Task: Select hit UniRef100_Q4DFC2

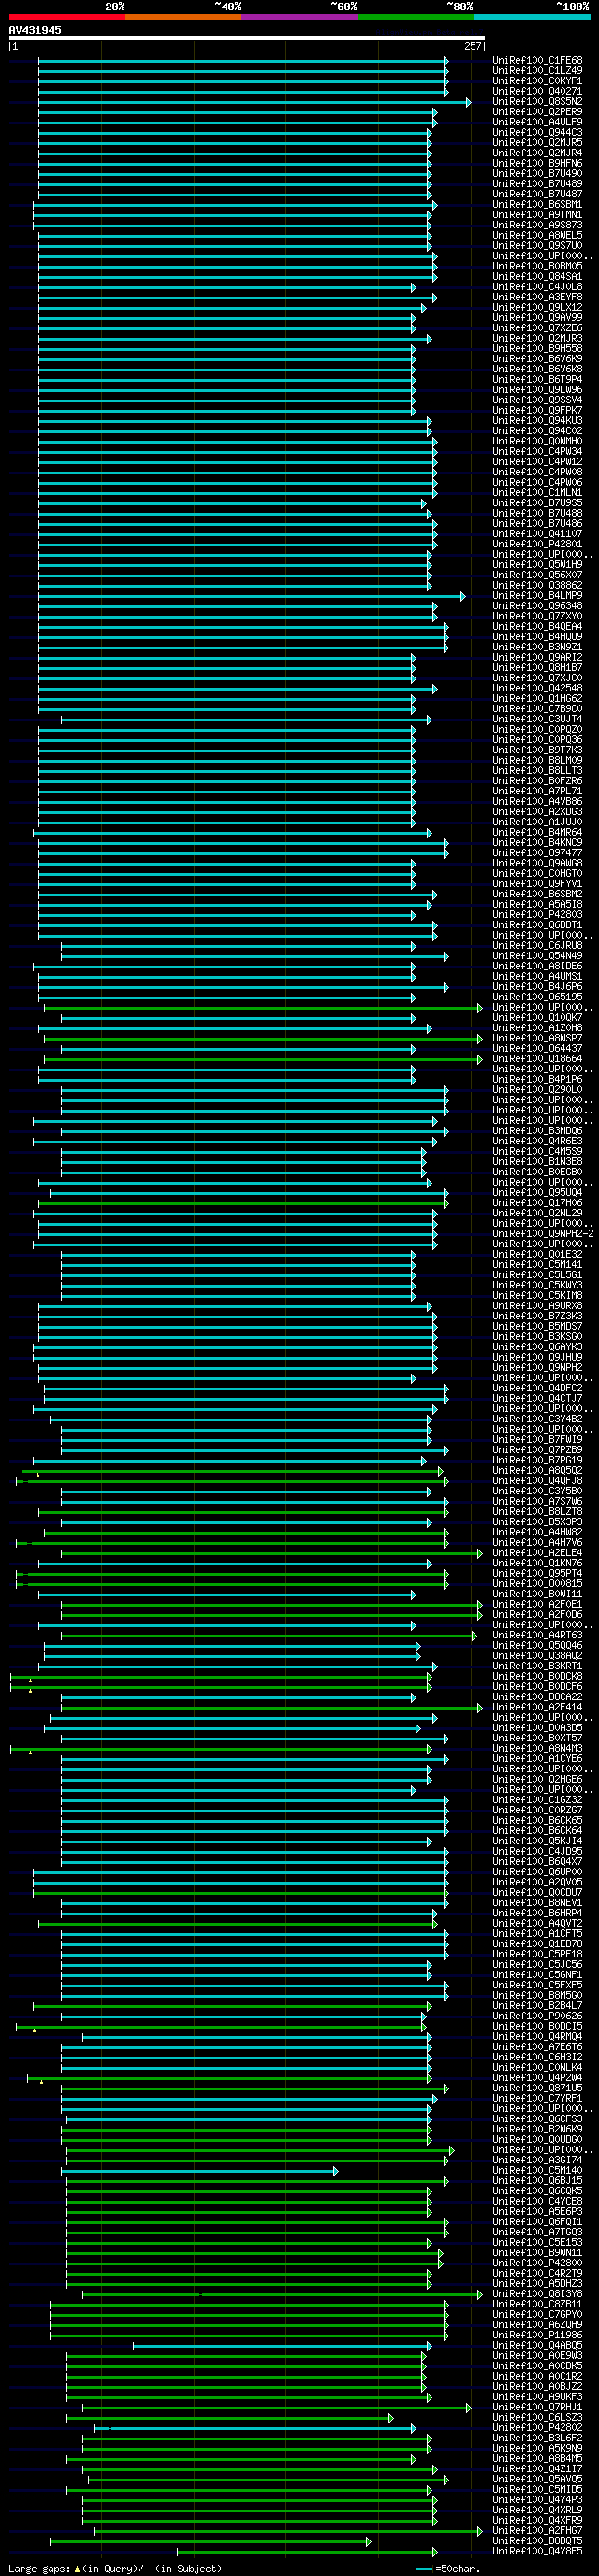Action: tap(537, 1388)
